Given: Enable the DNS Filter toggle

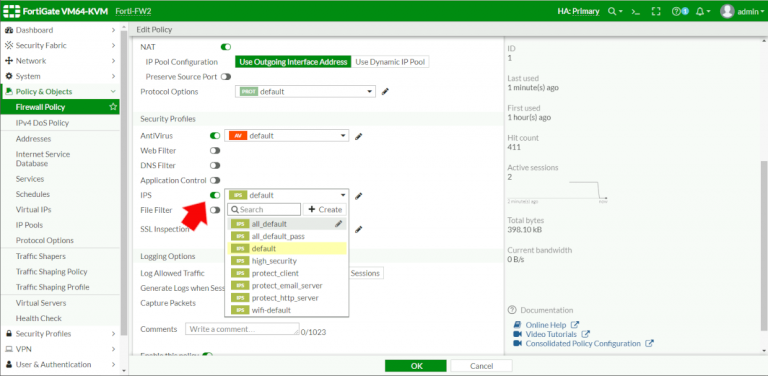Looking at the screenshot, I should coord(215,165).
